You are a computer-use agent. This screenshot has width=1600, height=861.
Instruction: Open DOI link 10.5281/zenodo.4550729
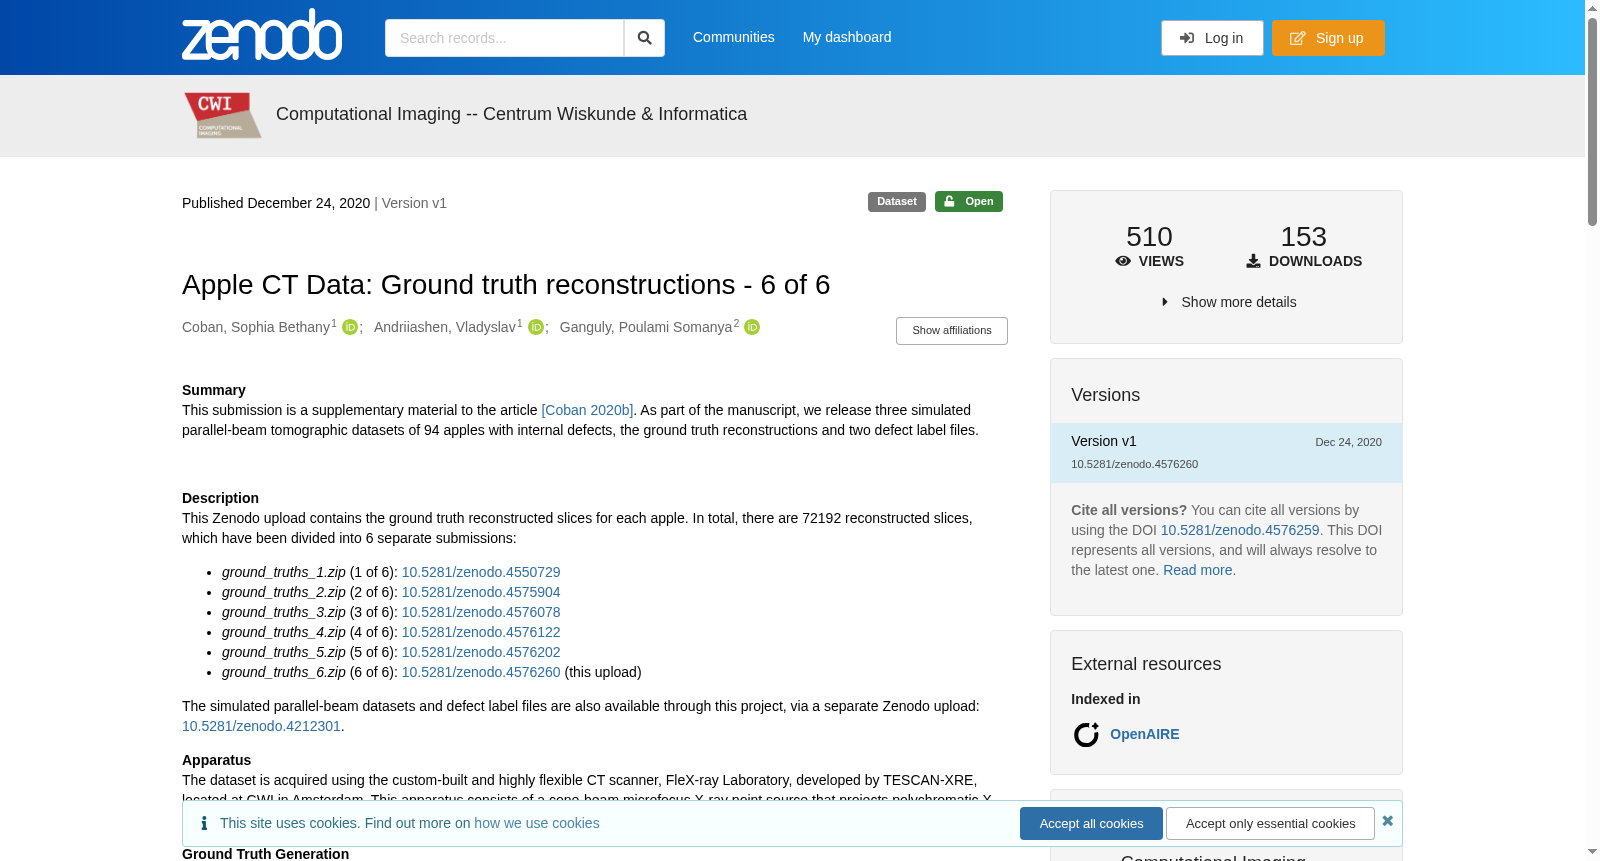(481, 572)
